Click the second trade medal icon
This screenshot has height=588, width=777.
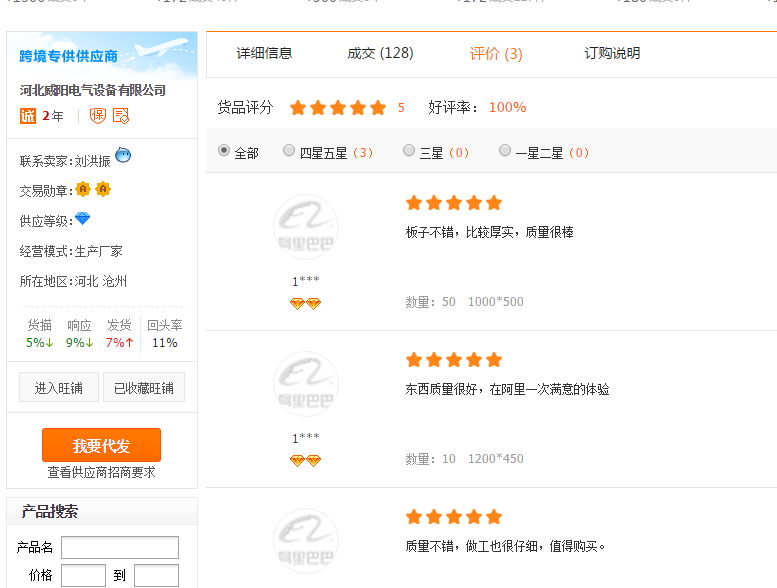click(103, 189)
